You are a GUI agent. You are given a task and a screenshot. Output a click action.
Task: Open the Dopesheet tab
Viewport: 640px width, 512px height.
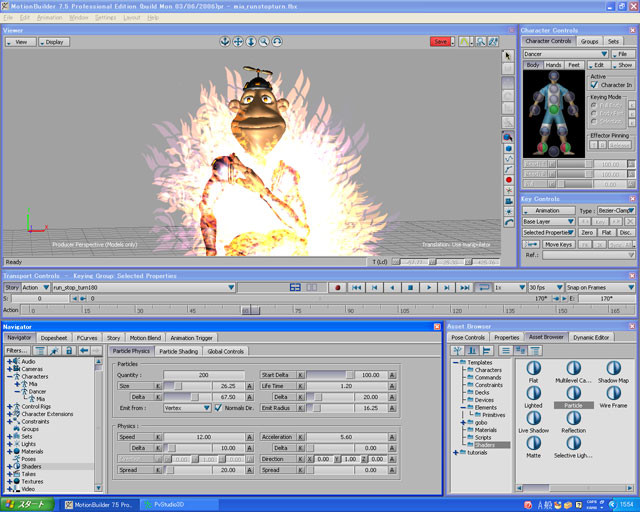pos(54,338)
